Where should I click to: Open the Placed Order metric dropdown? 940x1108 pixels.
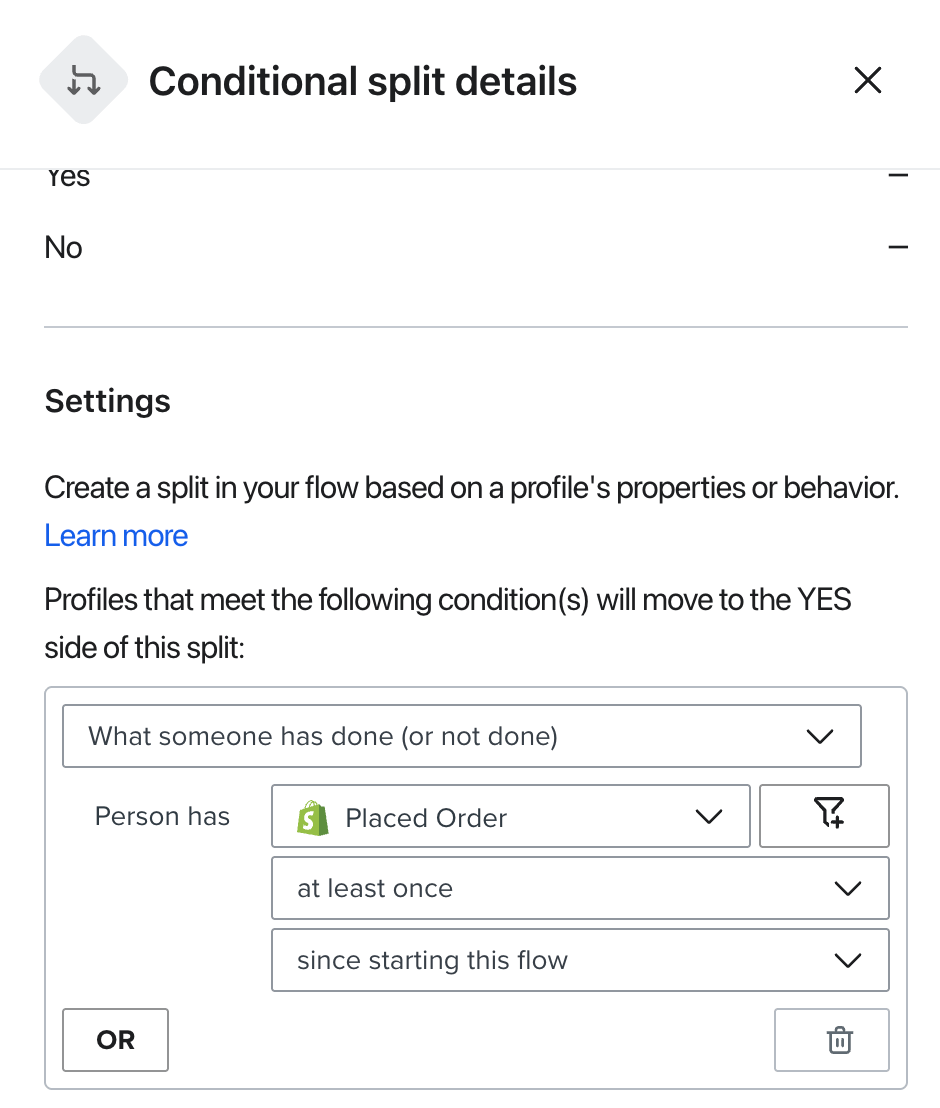click(510, 817)
